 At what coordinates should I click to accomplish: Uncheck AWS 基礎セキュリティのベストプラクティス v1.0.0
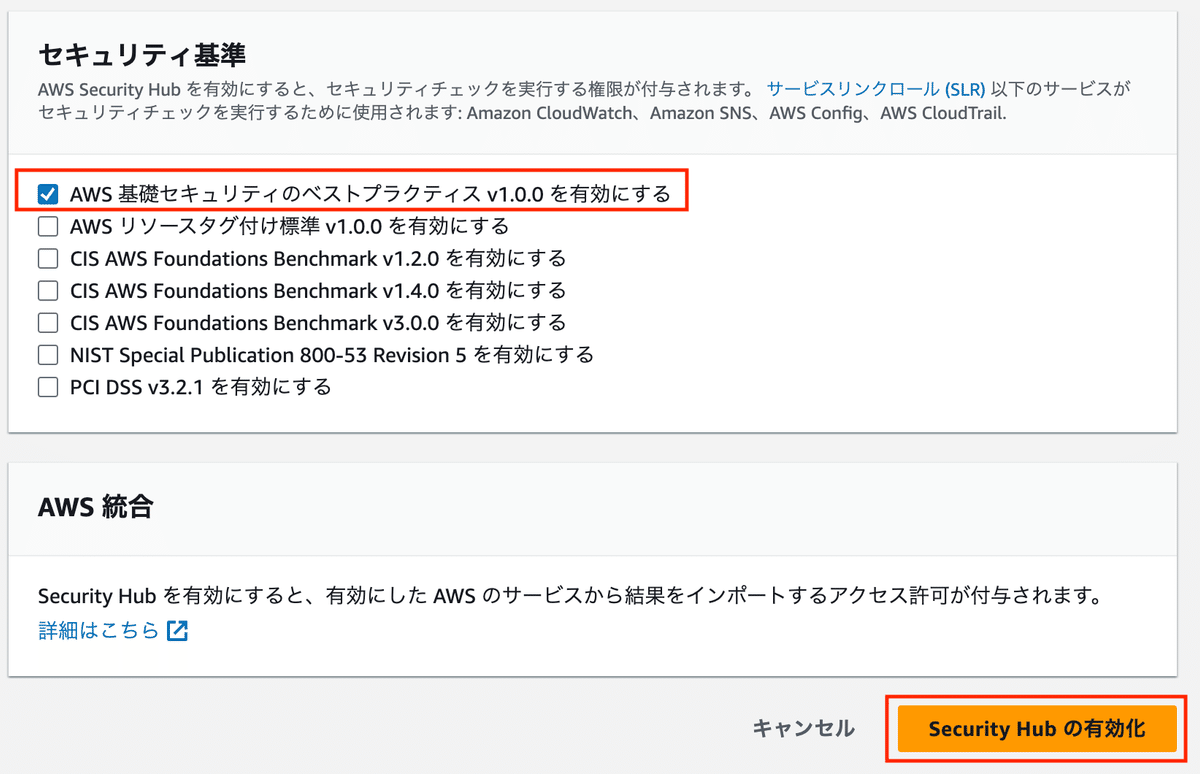click(47, 194)
